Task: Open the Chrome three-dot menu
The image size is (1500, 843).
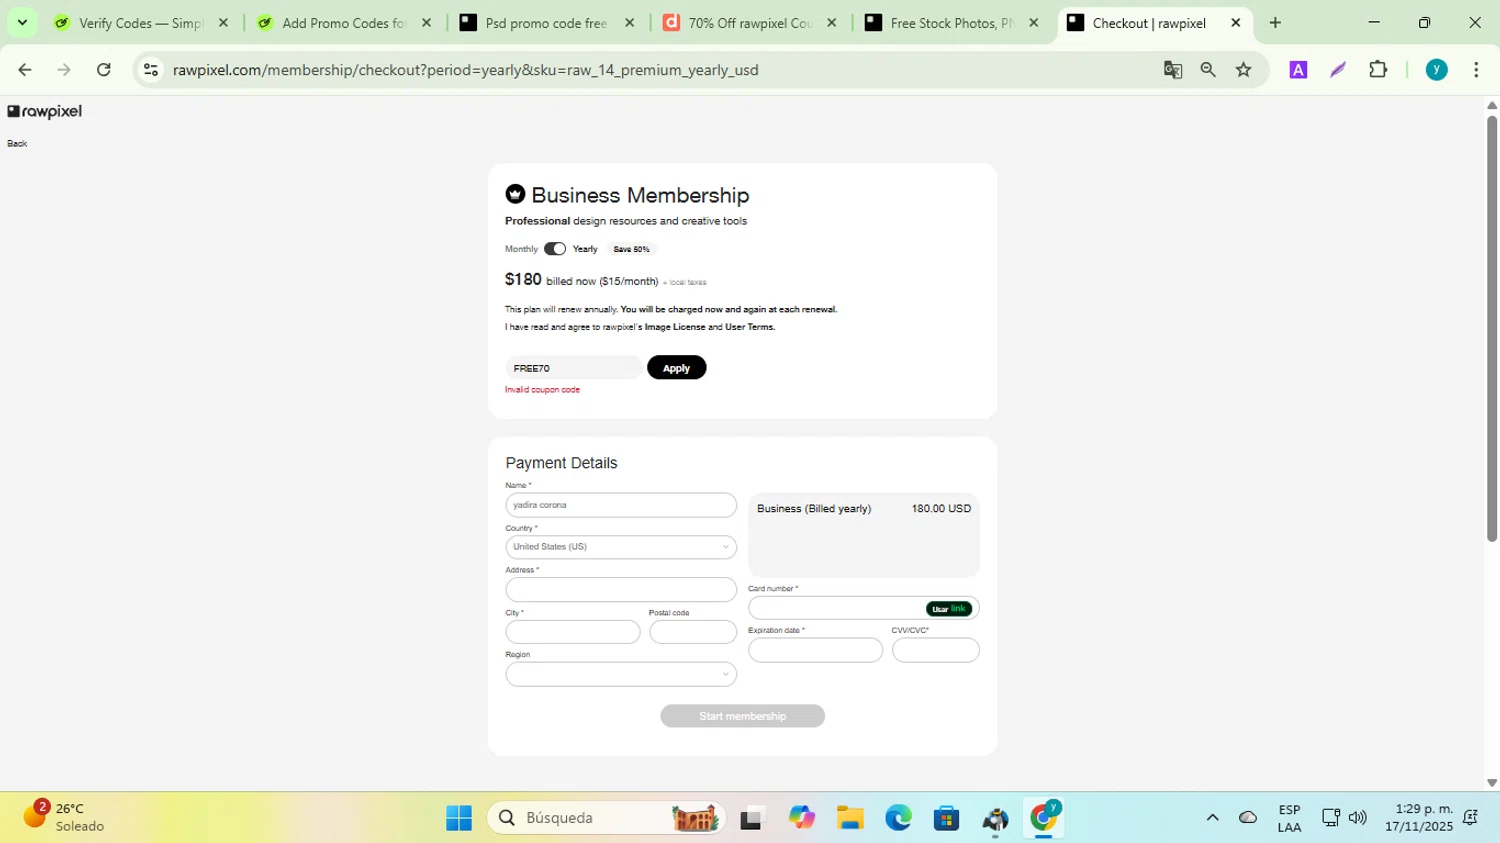Action: [x=1476, y=70]
